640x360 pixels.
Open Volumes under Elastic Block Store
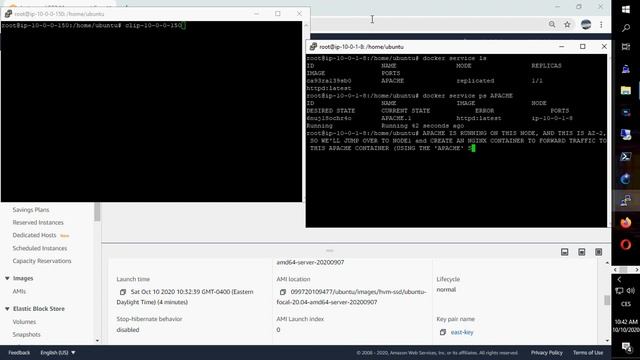tap(24, 322)
